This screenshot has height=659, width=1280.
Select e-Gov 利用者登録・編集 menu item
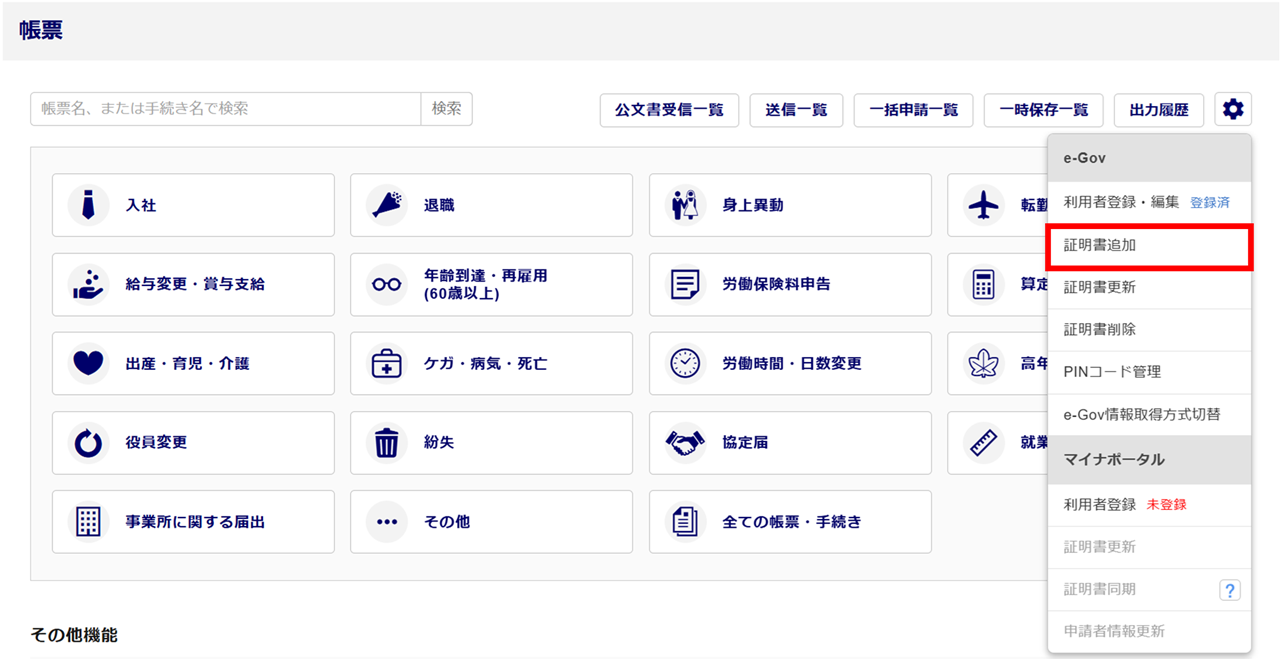click(x=1149, y=202)
